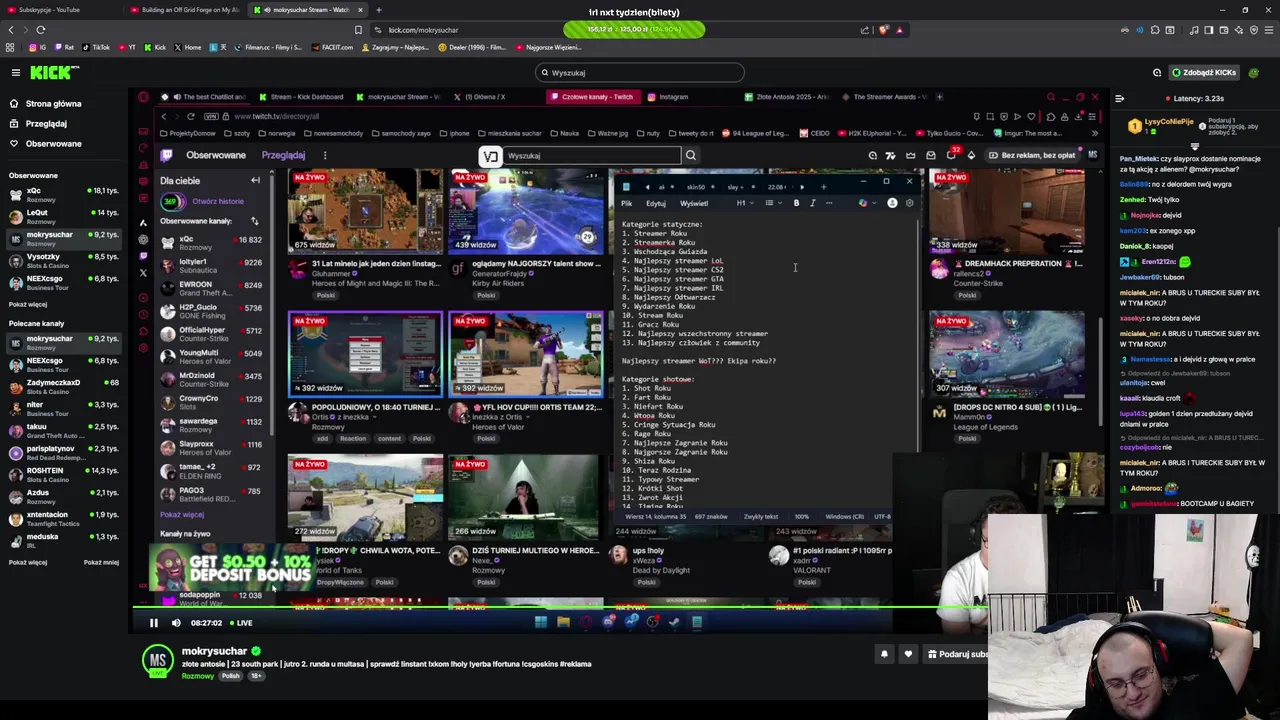Click the Podaruj subs button
The image size is (1280, 720).
pos(957,654)
